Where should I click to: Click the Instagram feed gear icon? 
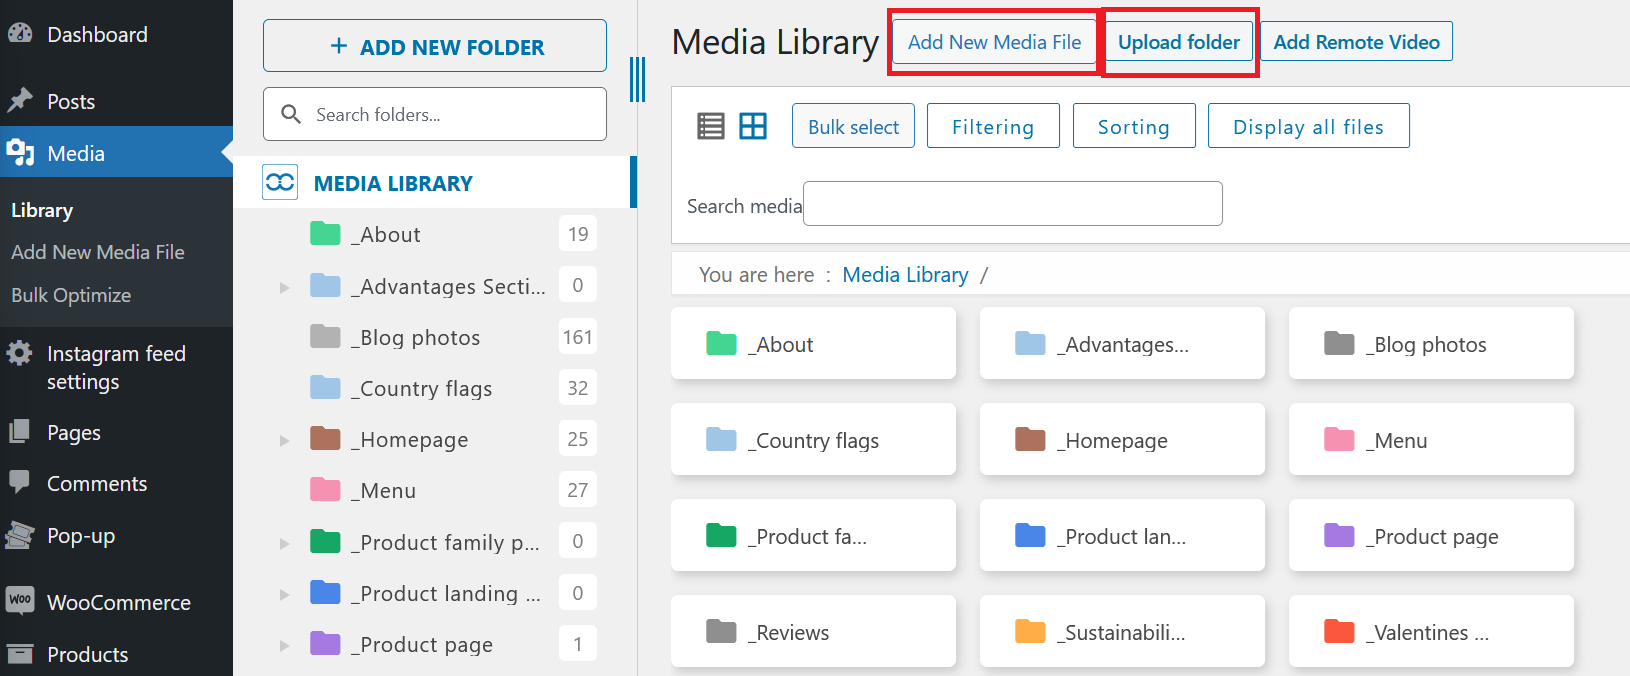[x=20, y=352]
